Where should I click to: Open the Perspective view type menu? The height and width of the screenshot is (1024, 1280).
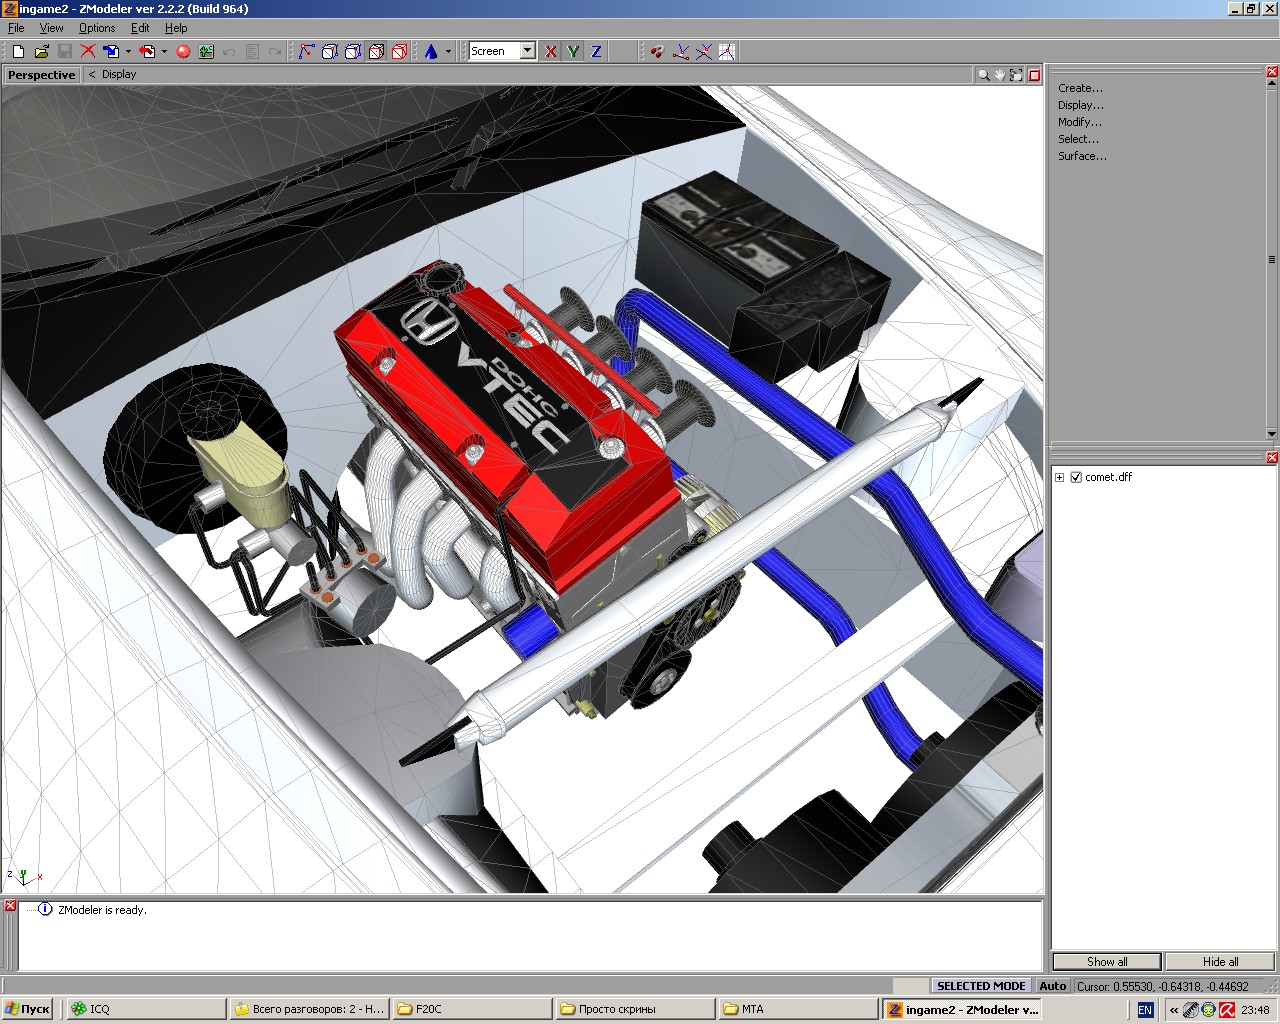(41, 75)
